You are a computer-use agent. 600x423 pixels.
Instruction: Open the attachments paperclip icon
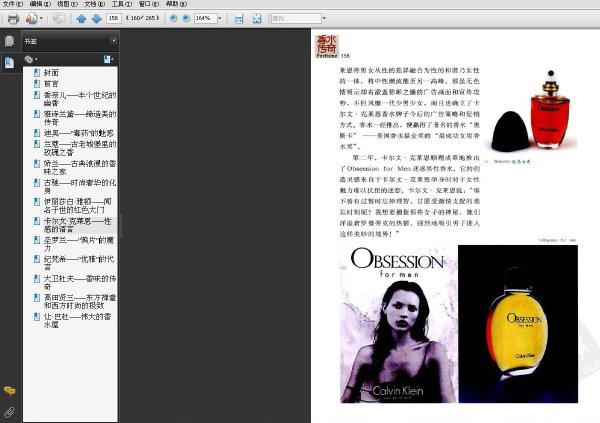(10, 412)
